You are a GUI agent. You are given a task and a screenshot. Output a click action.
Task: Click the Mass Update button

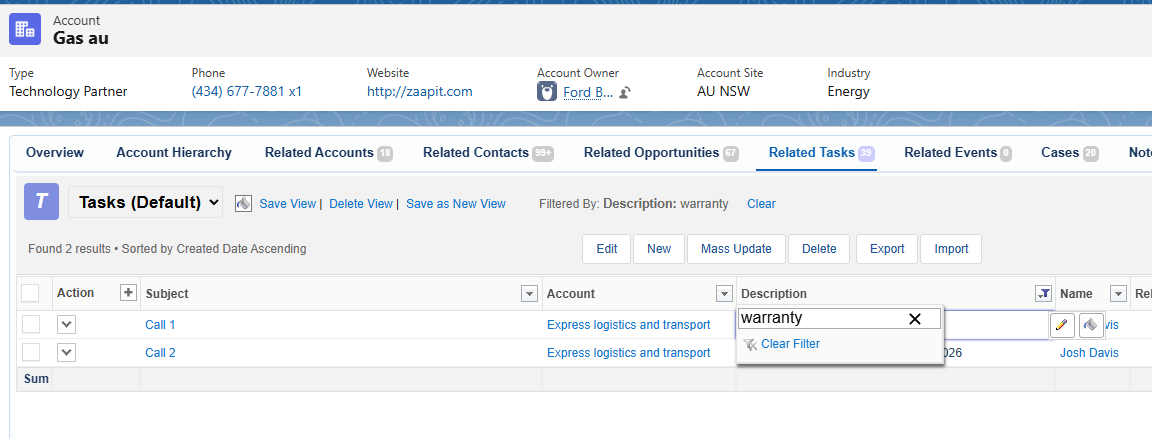[x=736, y=249]
